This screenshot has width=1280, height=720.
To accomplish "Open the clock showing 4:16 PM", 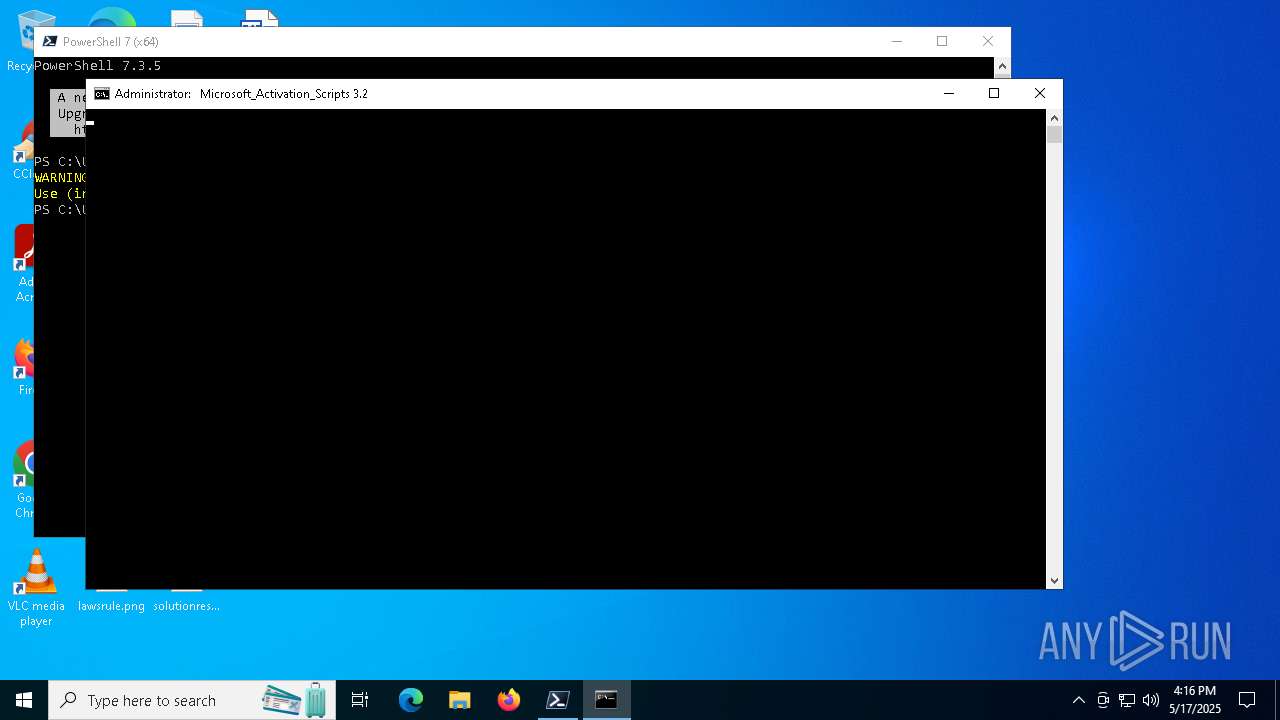I will [x=1195, y=700].
